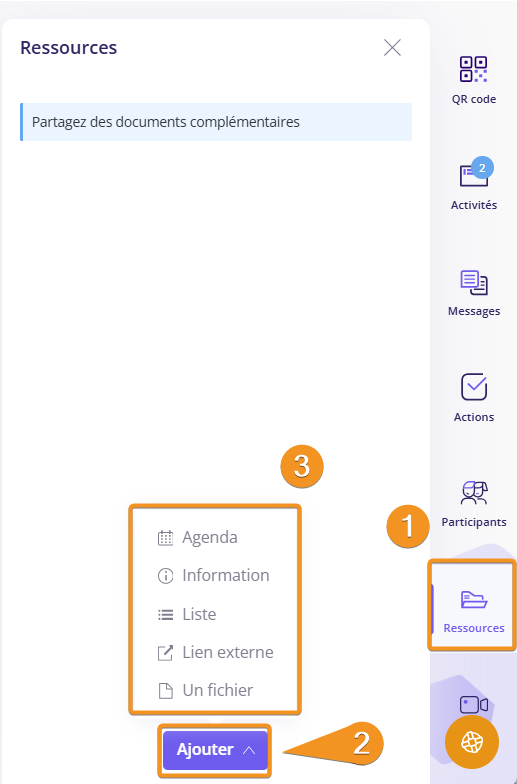Click the chevron on the Ajouter button
517x784 pixels.
click(249, 750)
